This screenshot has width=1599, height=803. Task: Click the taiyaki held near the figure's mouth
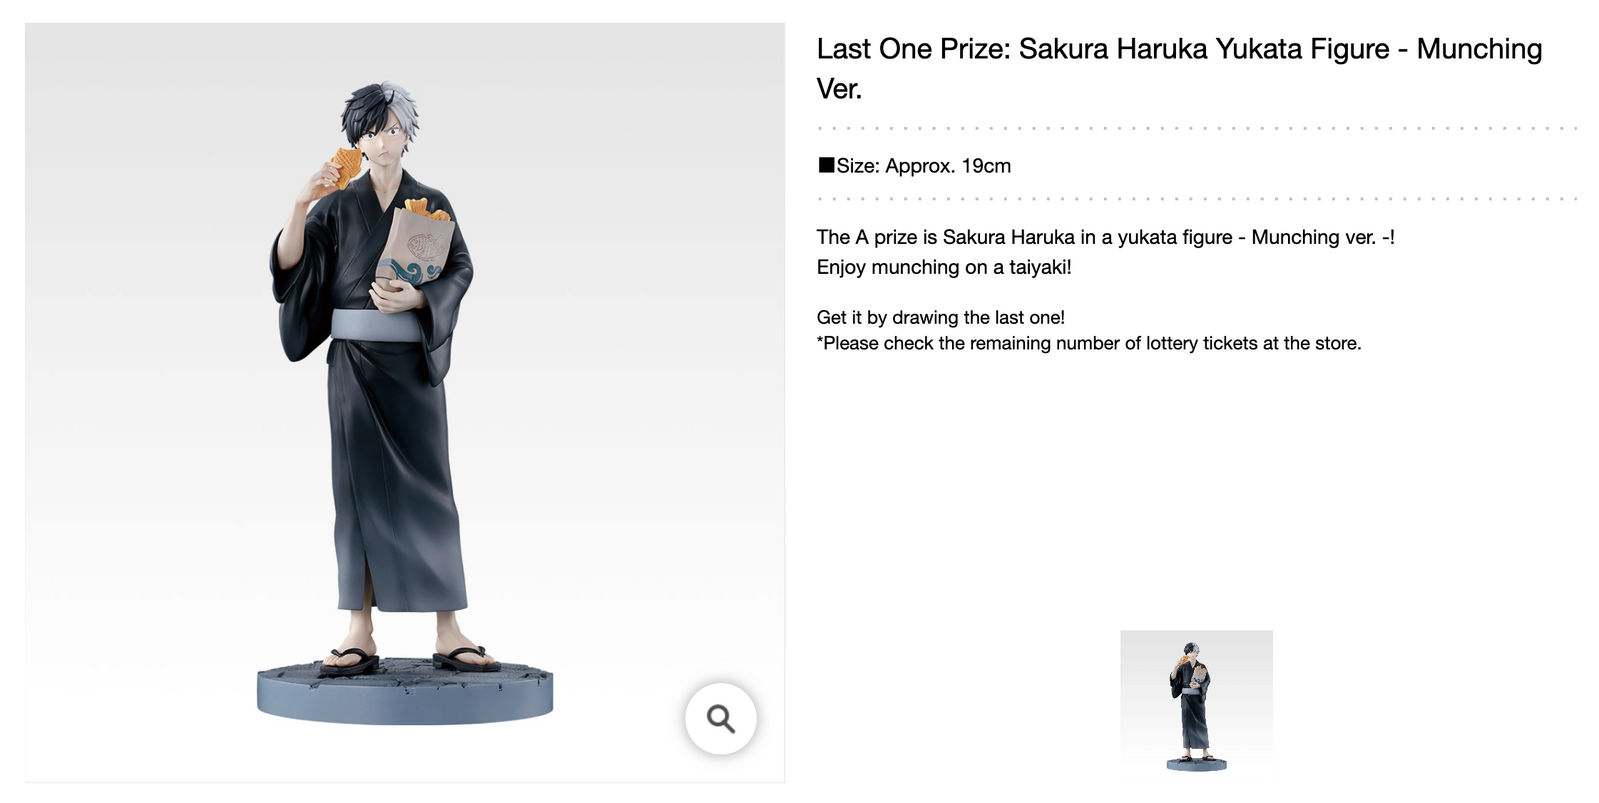tap(342, 168)
